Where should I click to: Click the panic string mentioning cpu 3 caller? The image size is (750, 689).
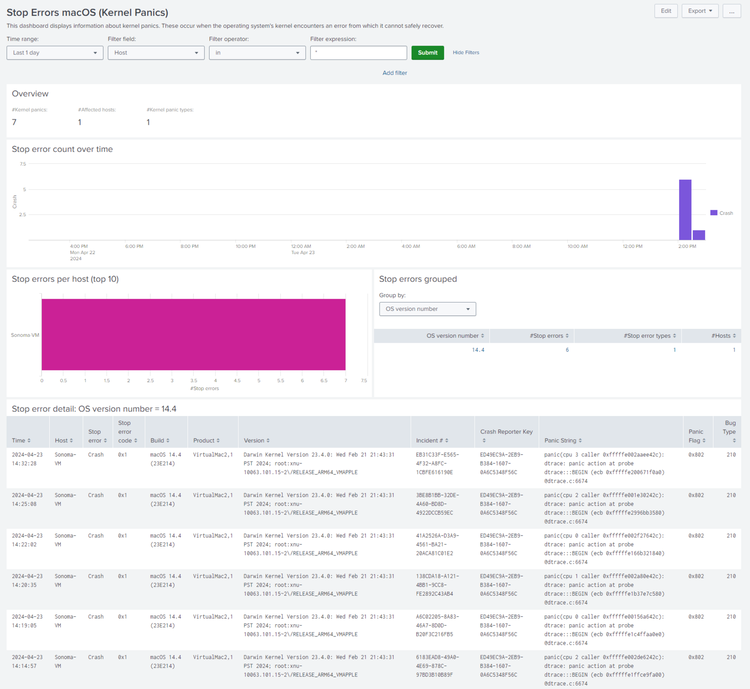604,468
